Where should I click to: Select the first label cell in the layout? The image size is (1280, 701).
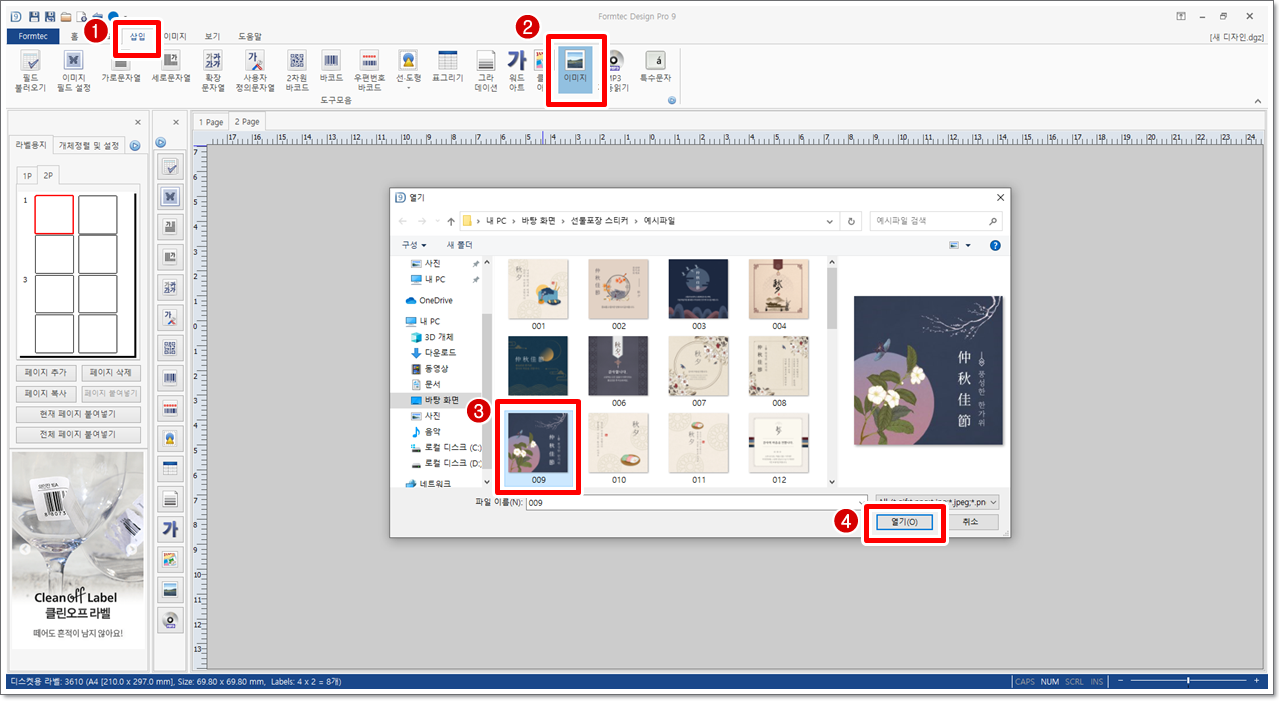tap(54, 214)
